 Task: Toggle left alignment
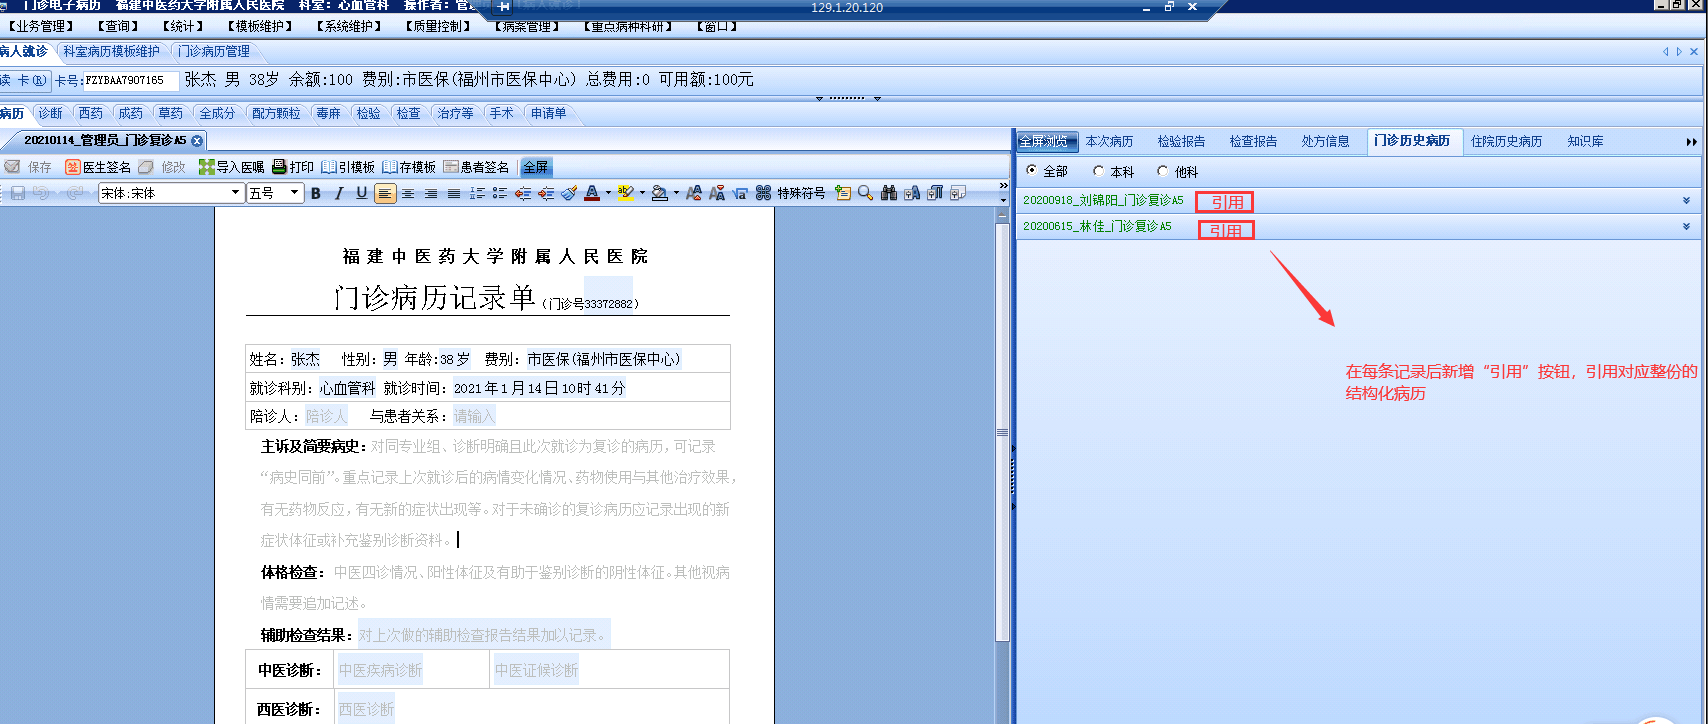[385, 193]
